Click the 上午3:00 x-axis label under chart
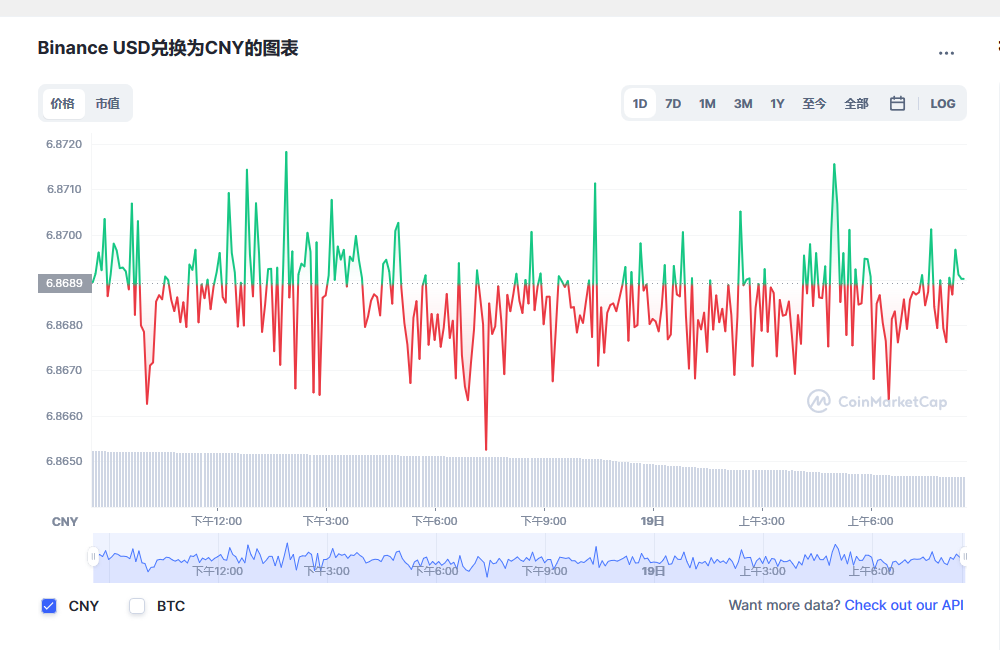 pos(761,521)
